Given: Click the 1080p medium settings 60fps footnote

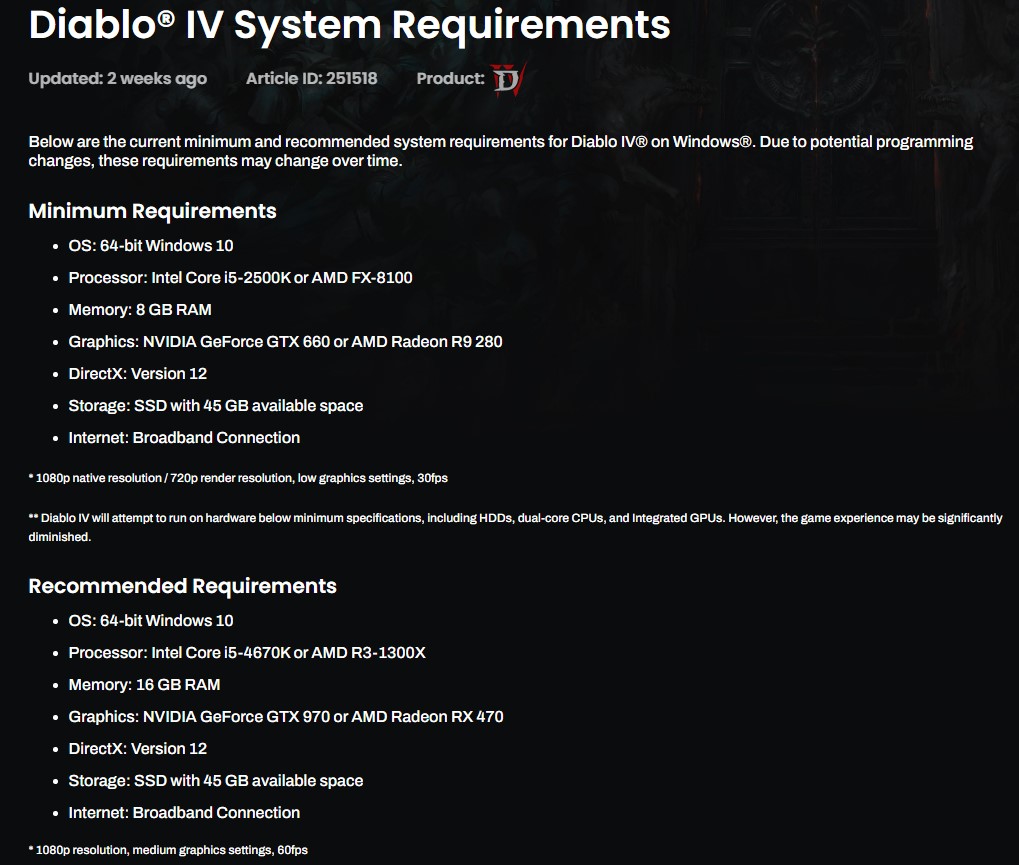Looking at the screenshot, I should click(x=168, y=850).
